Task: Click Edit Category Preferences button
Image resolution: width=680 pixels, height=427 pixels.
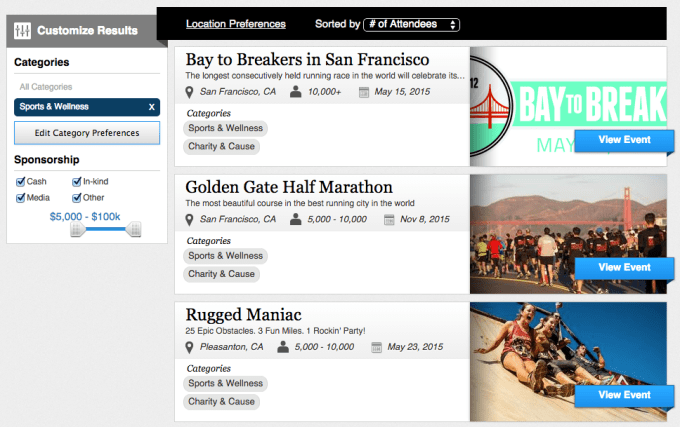Action: coord(87,133)
